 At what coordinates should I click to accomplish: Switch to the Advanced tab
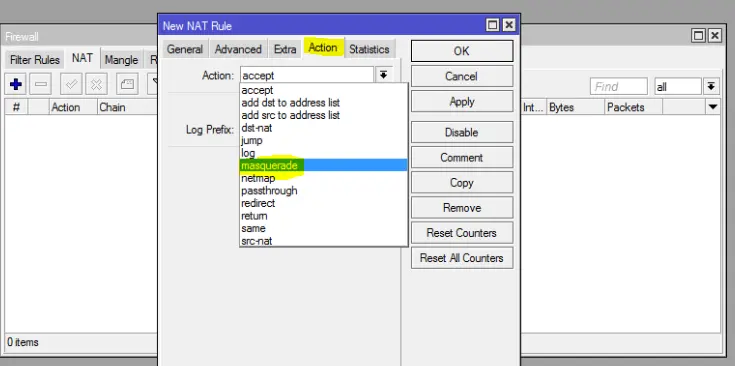(x=238, y=49)
